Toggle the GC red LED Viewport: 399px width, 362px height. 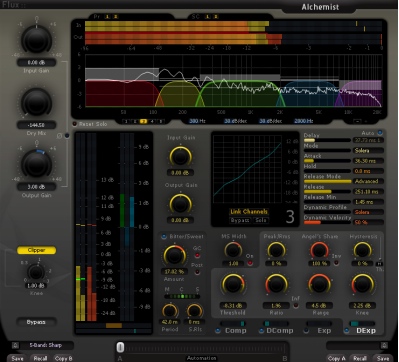point(197,256)
